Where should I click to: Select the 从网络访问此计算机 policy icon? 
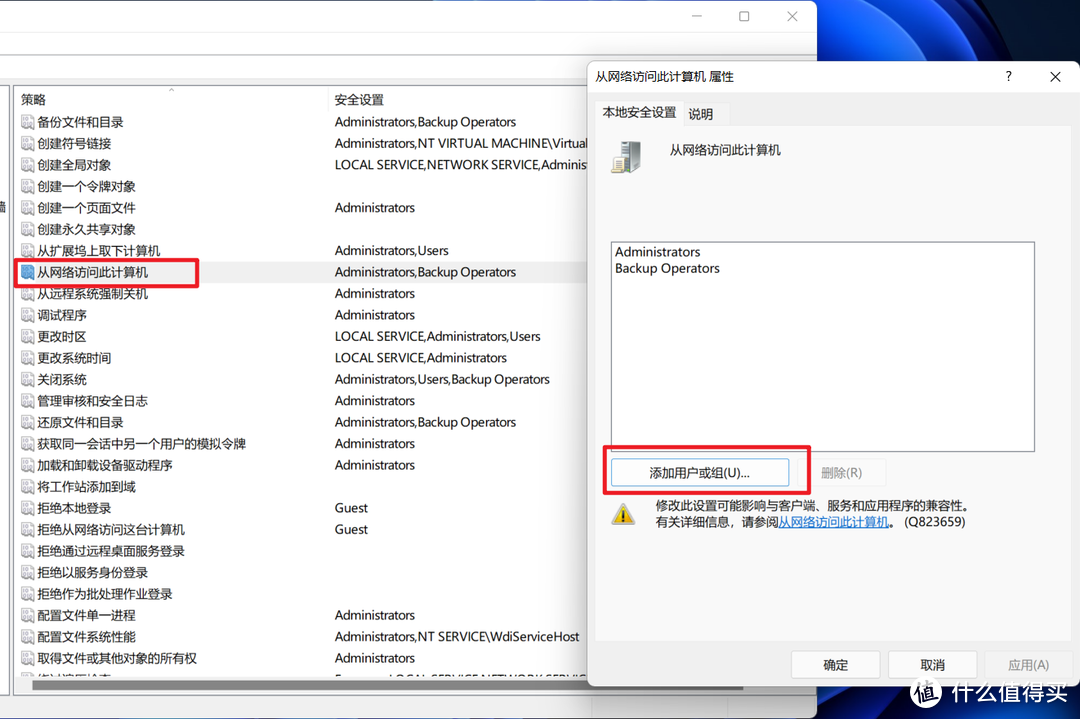(27, 272)
